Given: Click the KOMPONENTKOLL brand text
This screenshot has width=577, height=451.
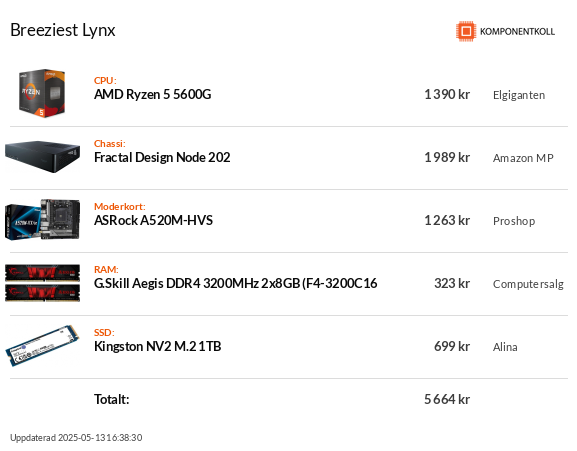Looking at the screenshot, I should click(x=517, y=32).
